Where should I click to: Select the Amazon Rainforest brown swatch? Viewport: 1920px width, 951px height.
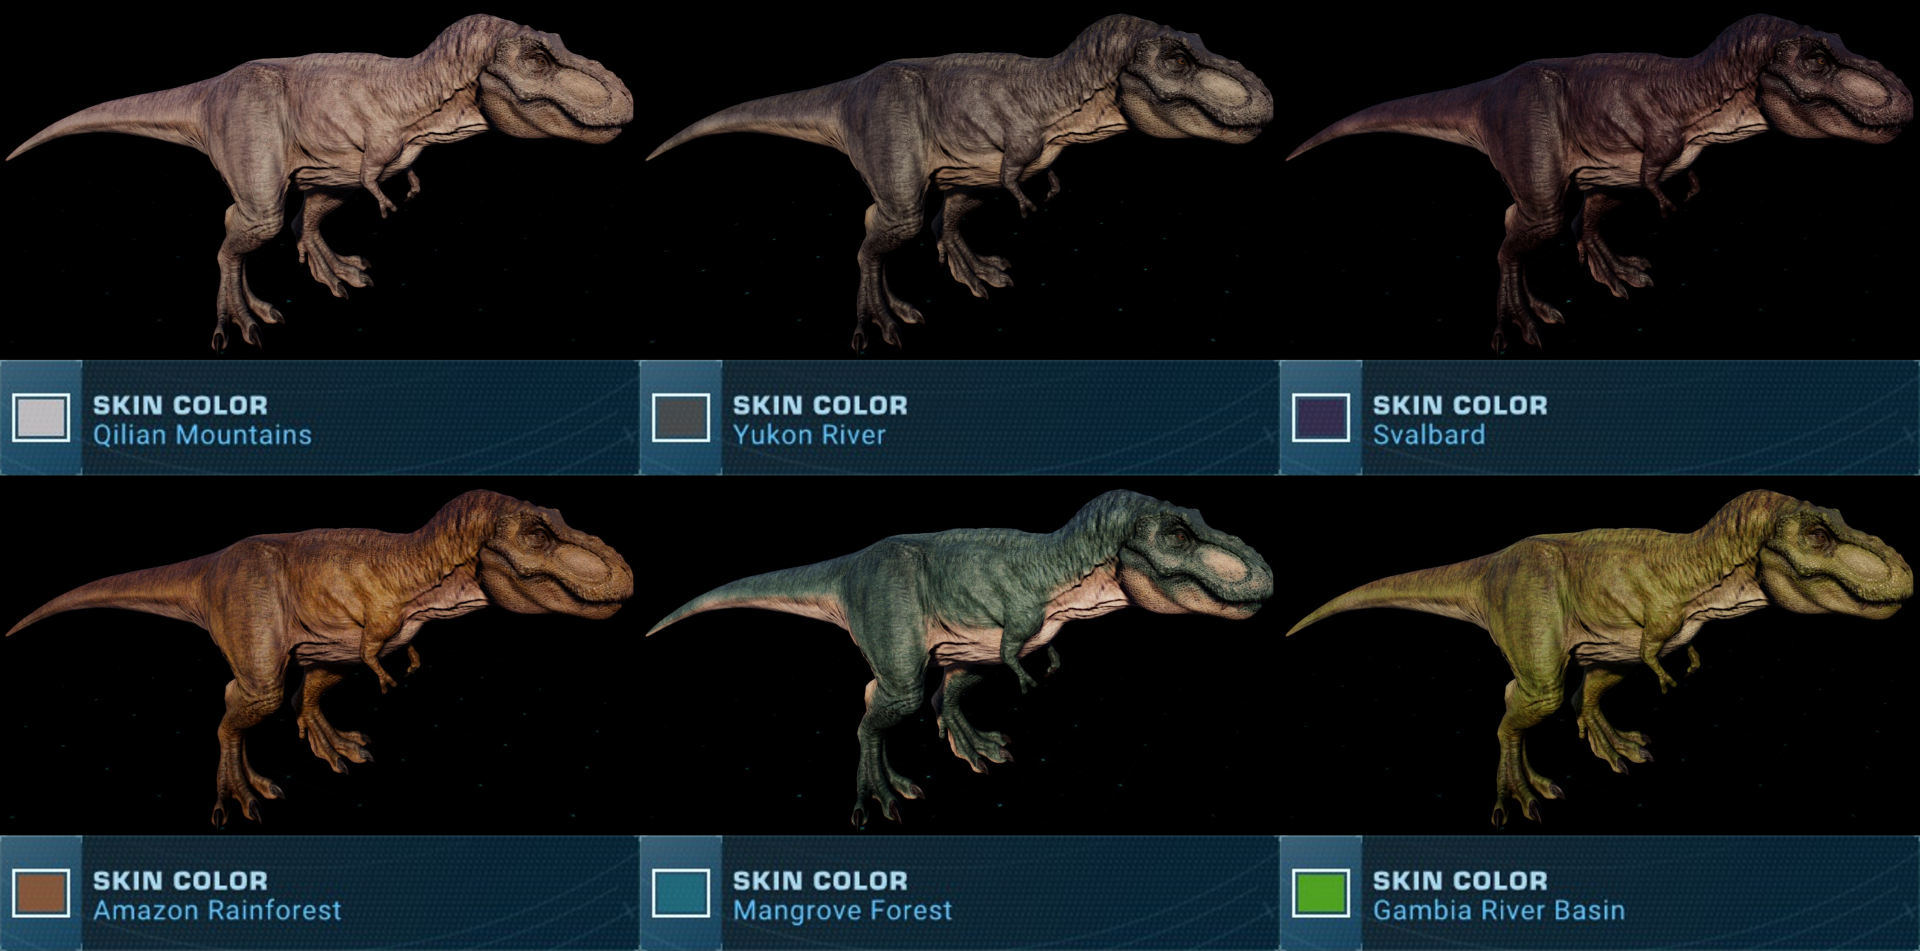tap(41, 893)
